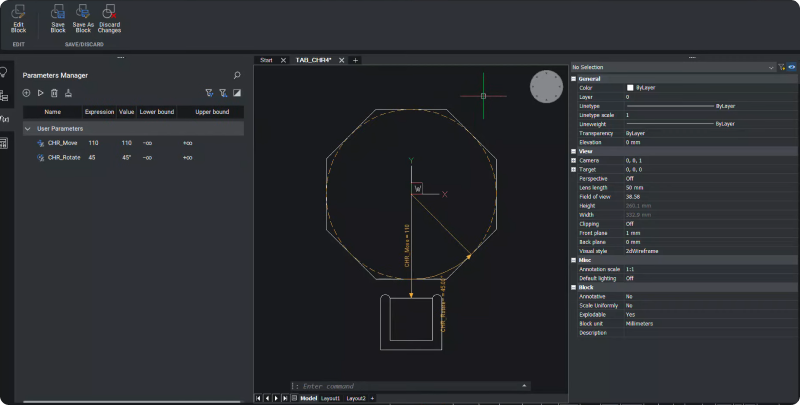Click the delete trash icon in Parameters Manager
The width and height of the screenshot is (800, 405).
(54, 93)
